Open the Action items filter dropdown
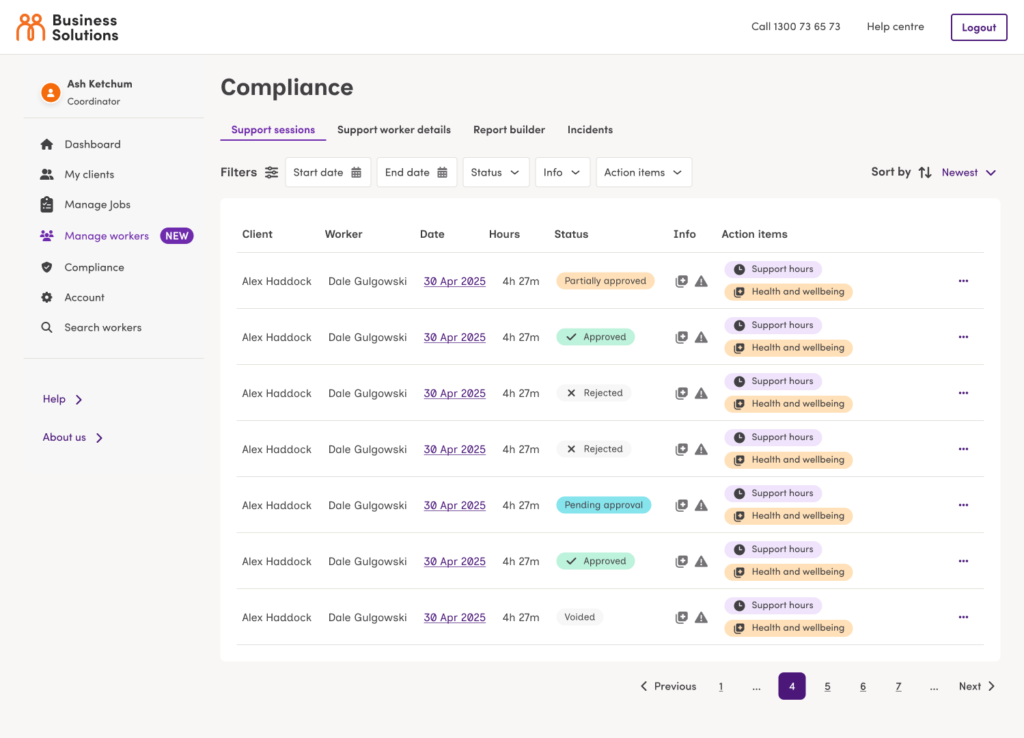This screenshot has width=1024, height=738. point(643,173)
